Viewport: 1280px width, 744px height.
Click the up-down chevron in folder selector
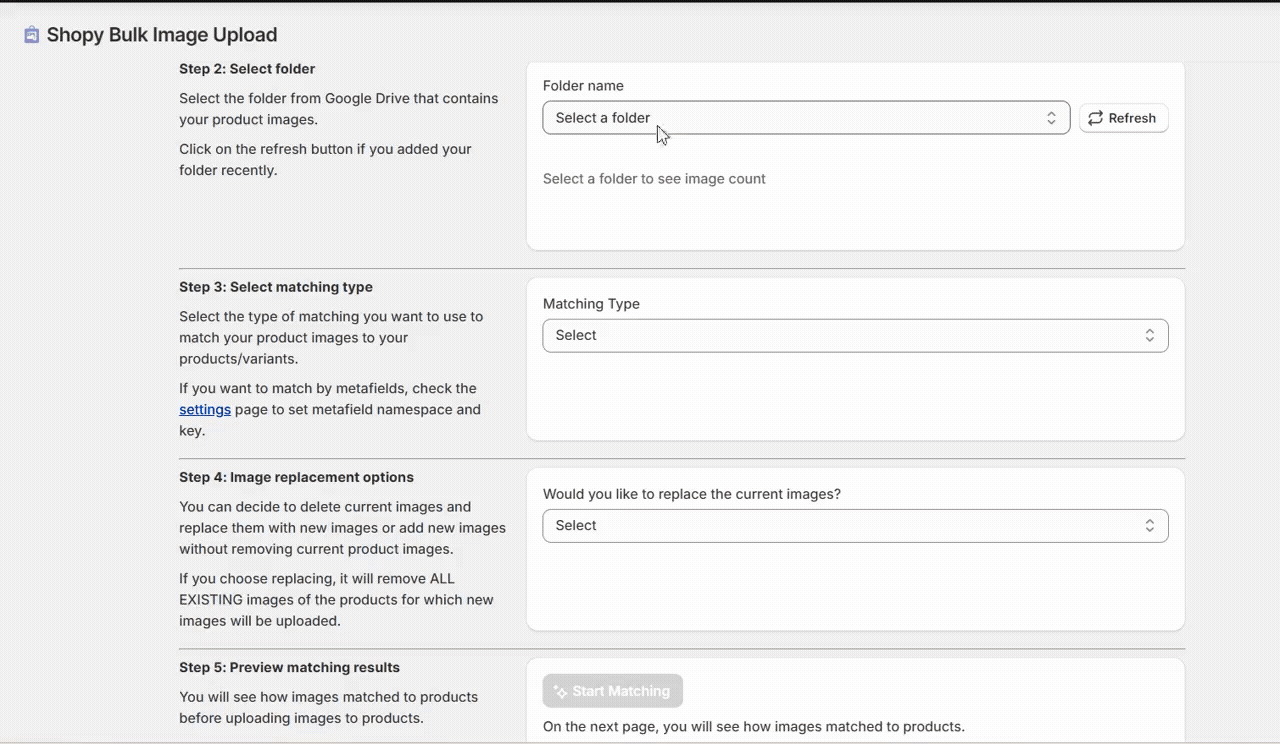(1051, 118)
